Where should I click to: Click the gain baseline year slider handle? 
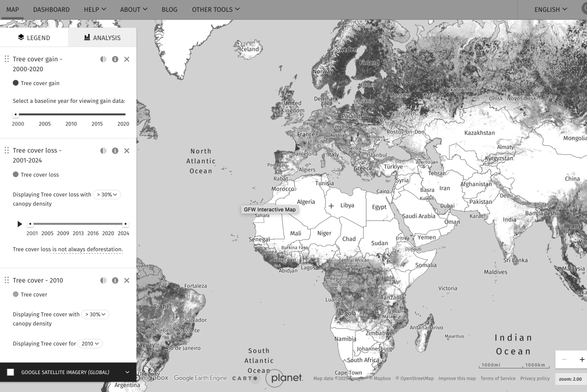[x=15, y=114]
